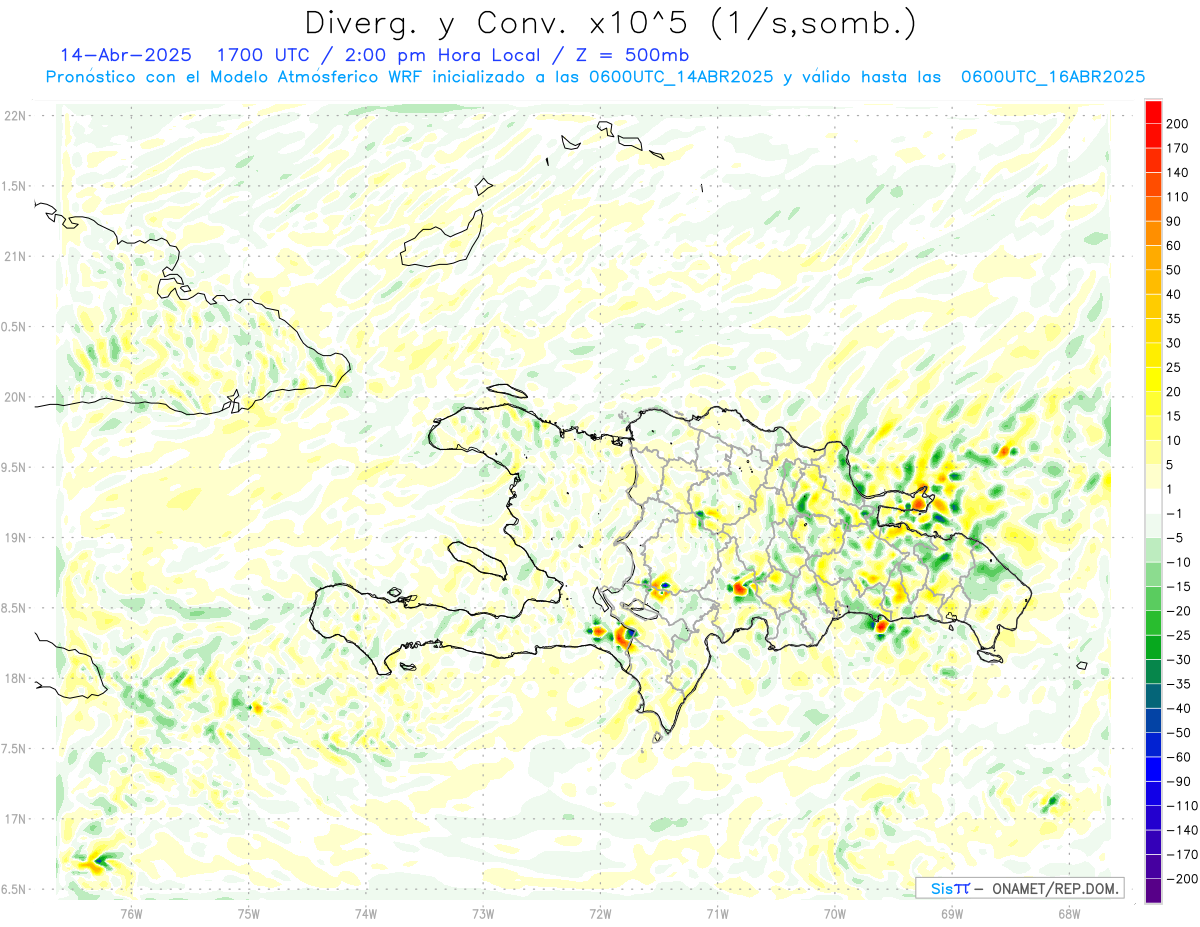Click the '20N' latitude label
Viewport: 1200px width, 927px height.
pos(15,397)
